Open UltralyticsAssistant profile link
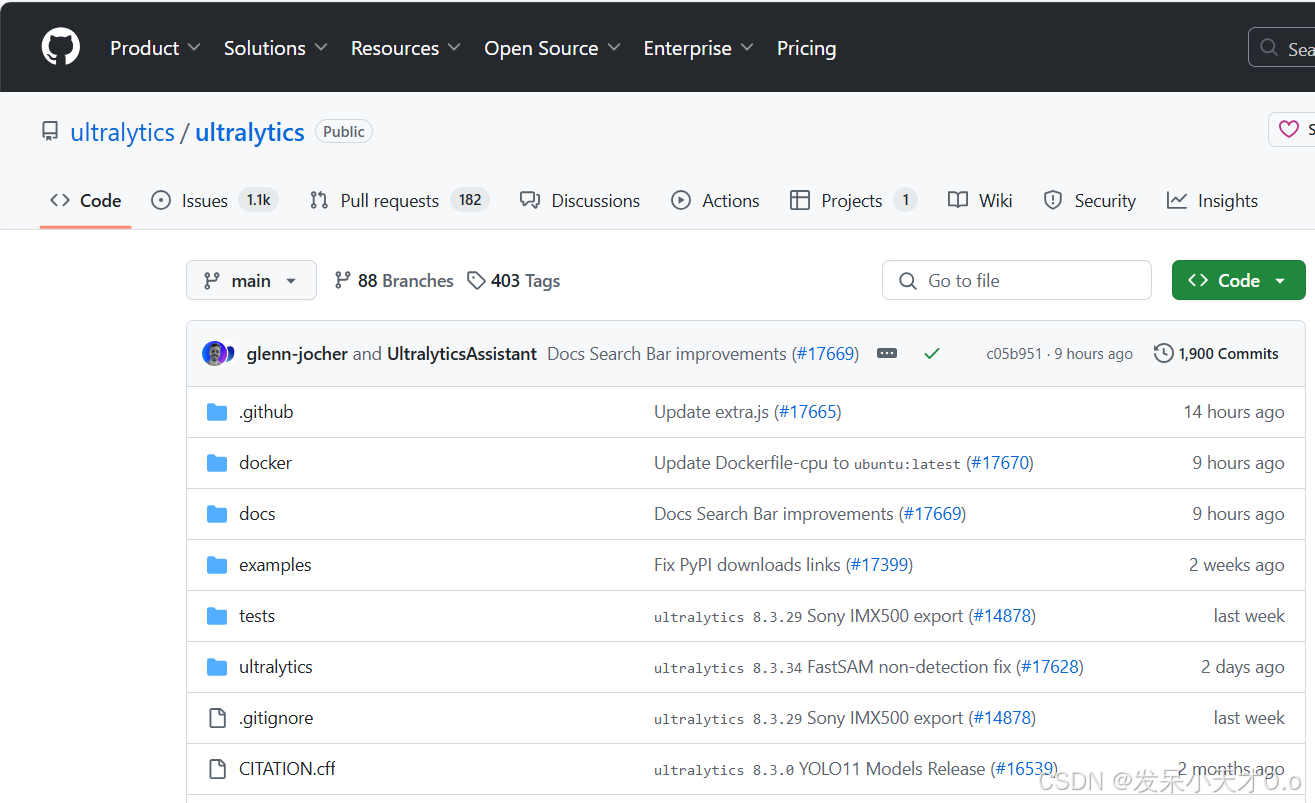 tap(462, 354)
